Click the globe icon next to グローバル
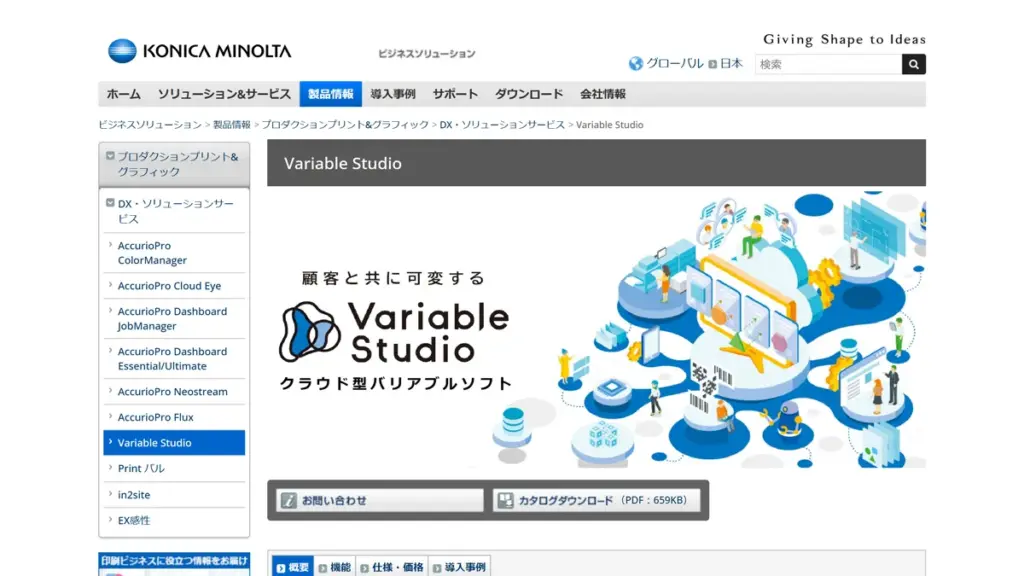 coord(636,62)
